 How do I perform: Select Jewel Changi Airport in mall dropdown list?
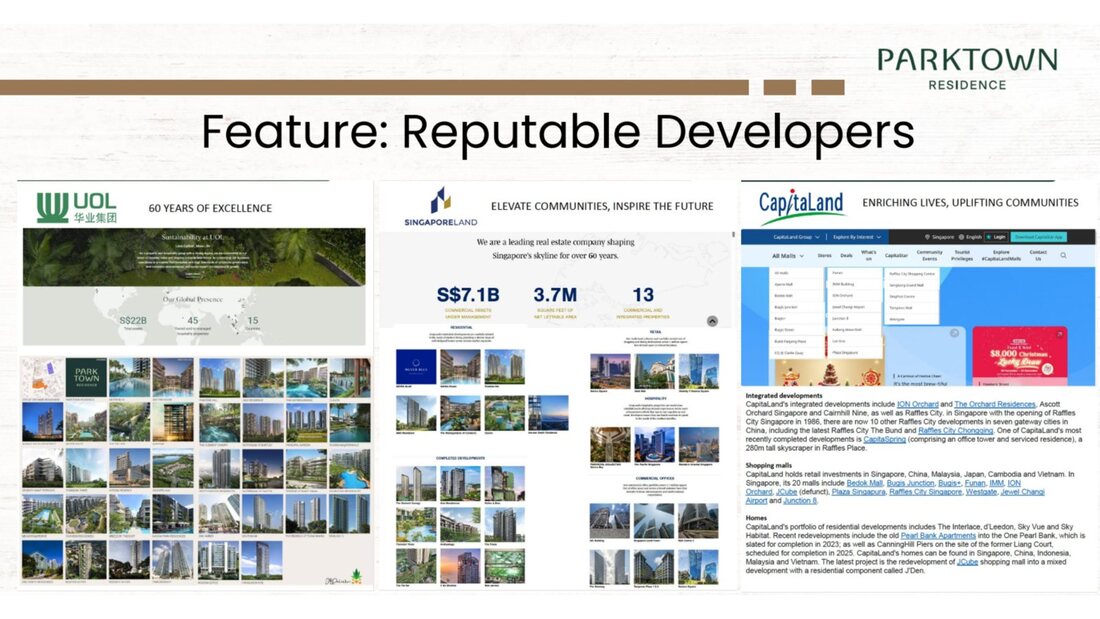(848, 307)
